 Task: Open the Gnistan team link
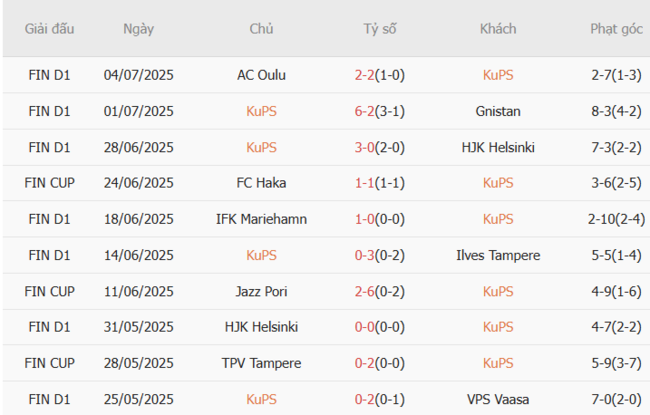coord(498,111)
